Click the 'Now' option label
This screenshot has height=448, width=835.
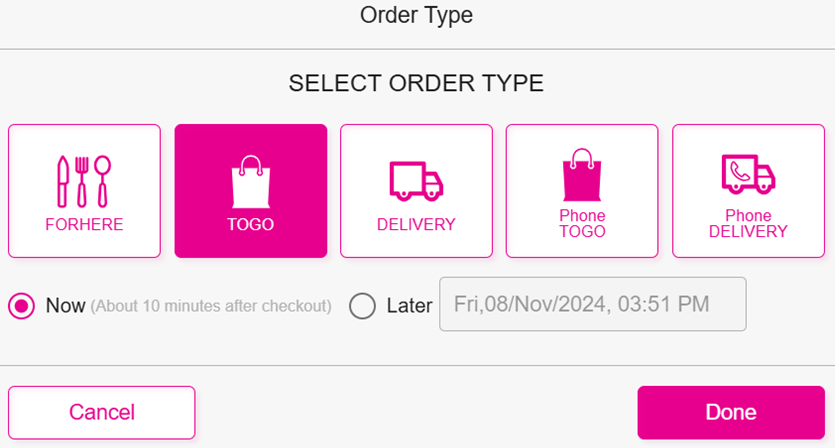65,305
